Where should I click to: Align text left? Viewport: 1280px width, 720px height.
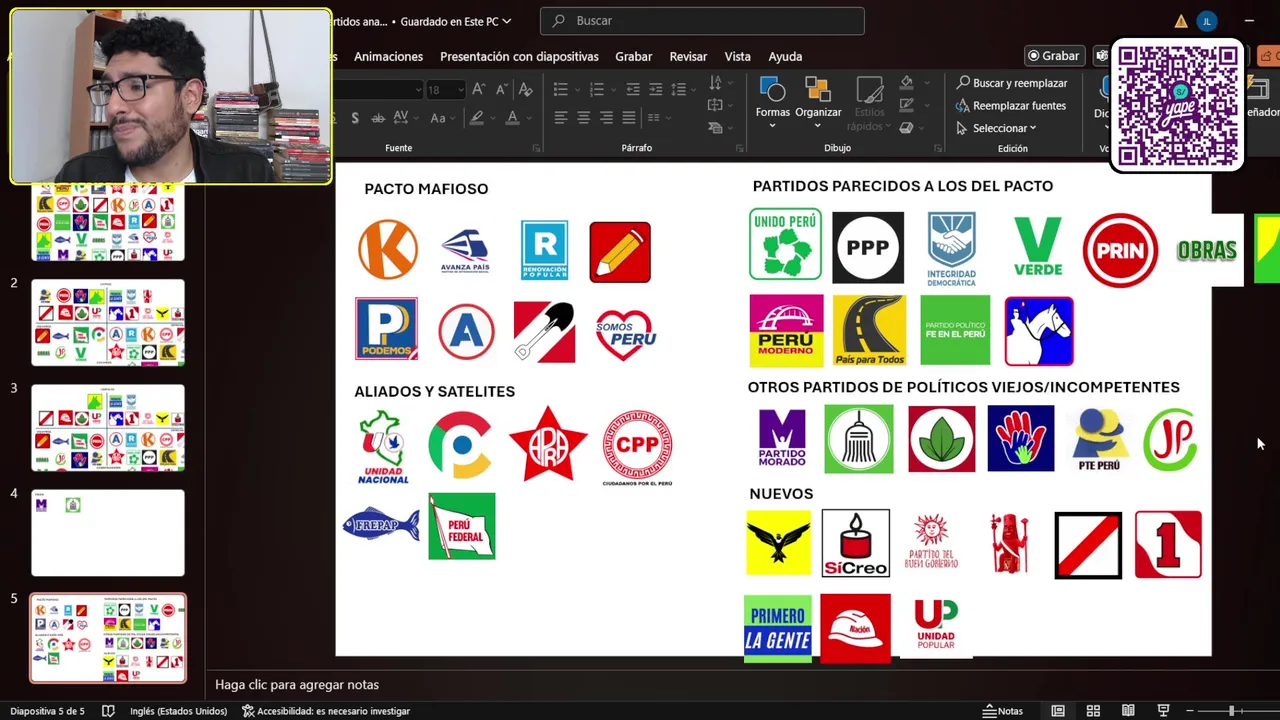560,118
